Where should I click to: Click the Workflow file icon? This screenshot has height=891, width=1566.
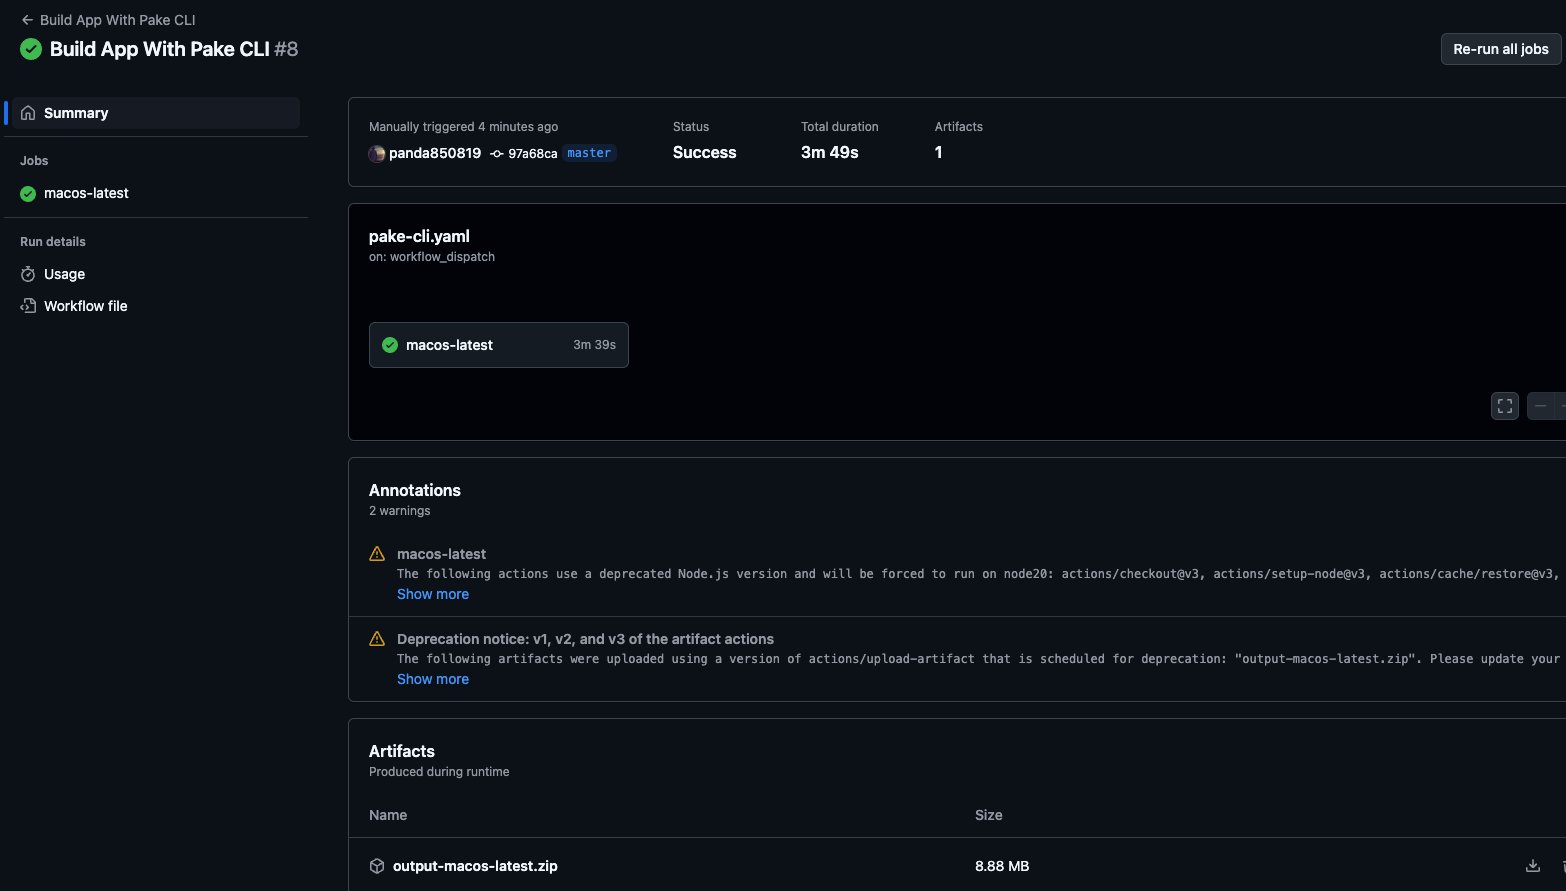coord(28,306)
